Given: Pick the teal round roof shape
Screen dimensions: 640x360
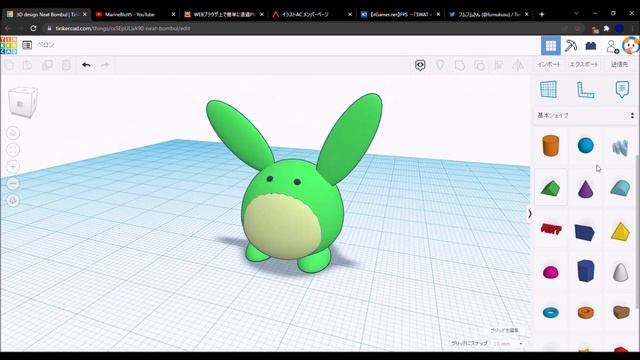Looking at the screenshot, I should (620, 188).
